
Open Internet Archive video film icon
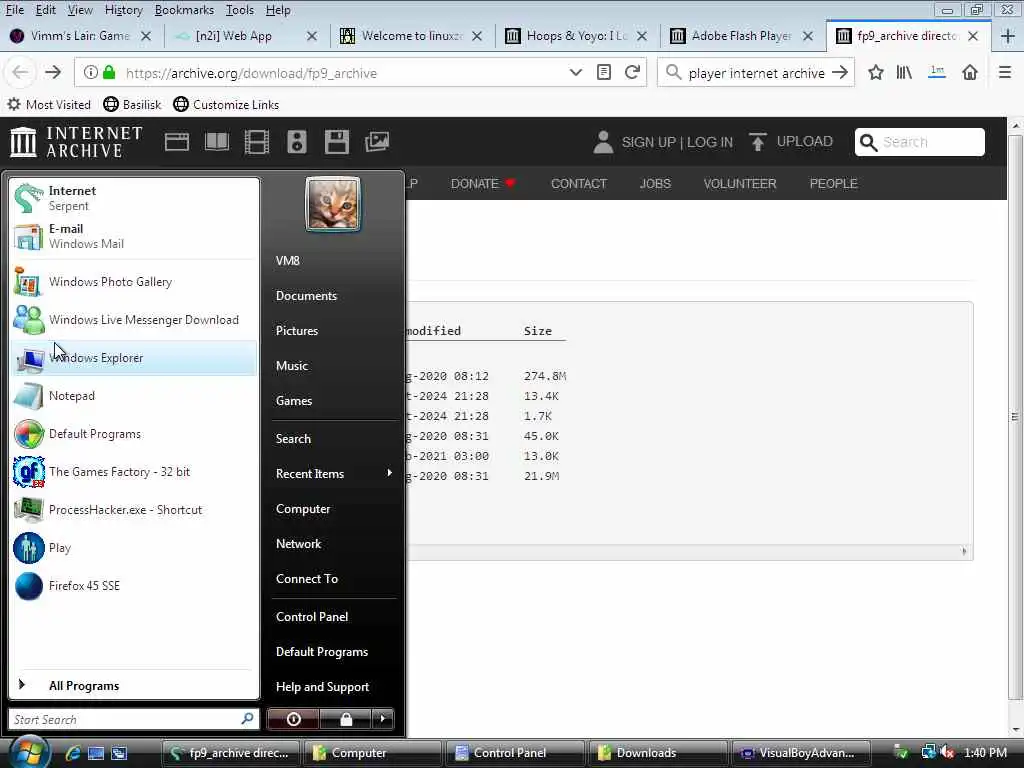[257, 142]
